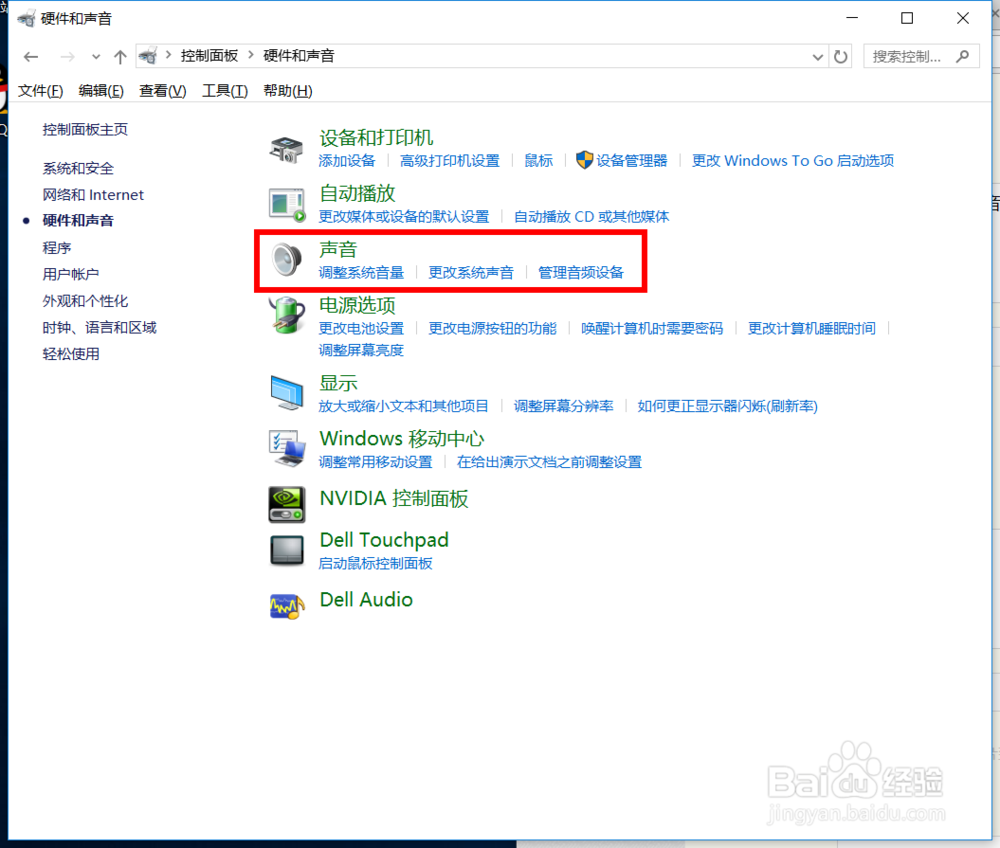This screenshot has width=1000, height=848.
Task: Click the Sound speaker icon
Action: pyautogui.click(x=286, y=260)
